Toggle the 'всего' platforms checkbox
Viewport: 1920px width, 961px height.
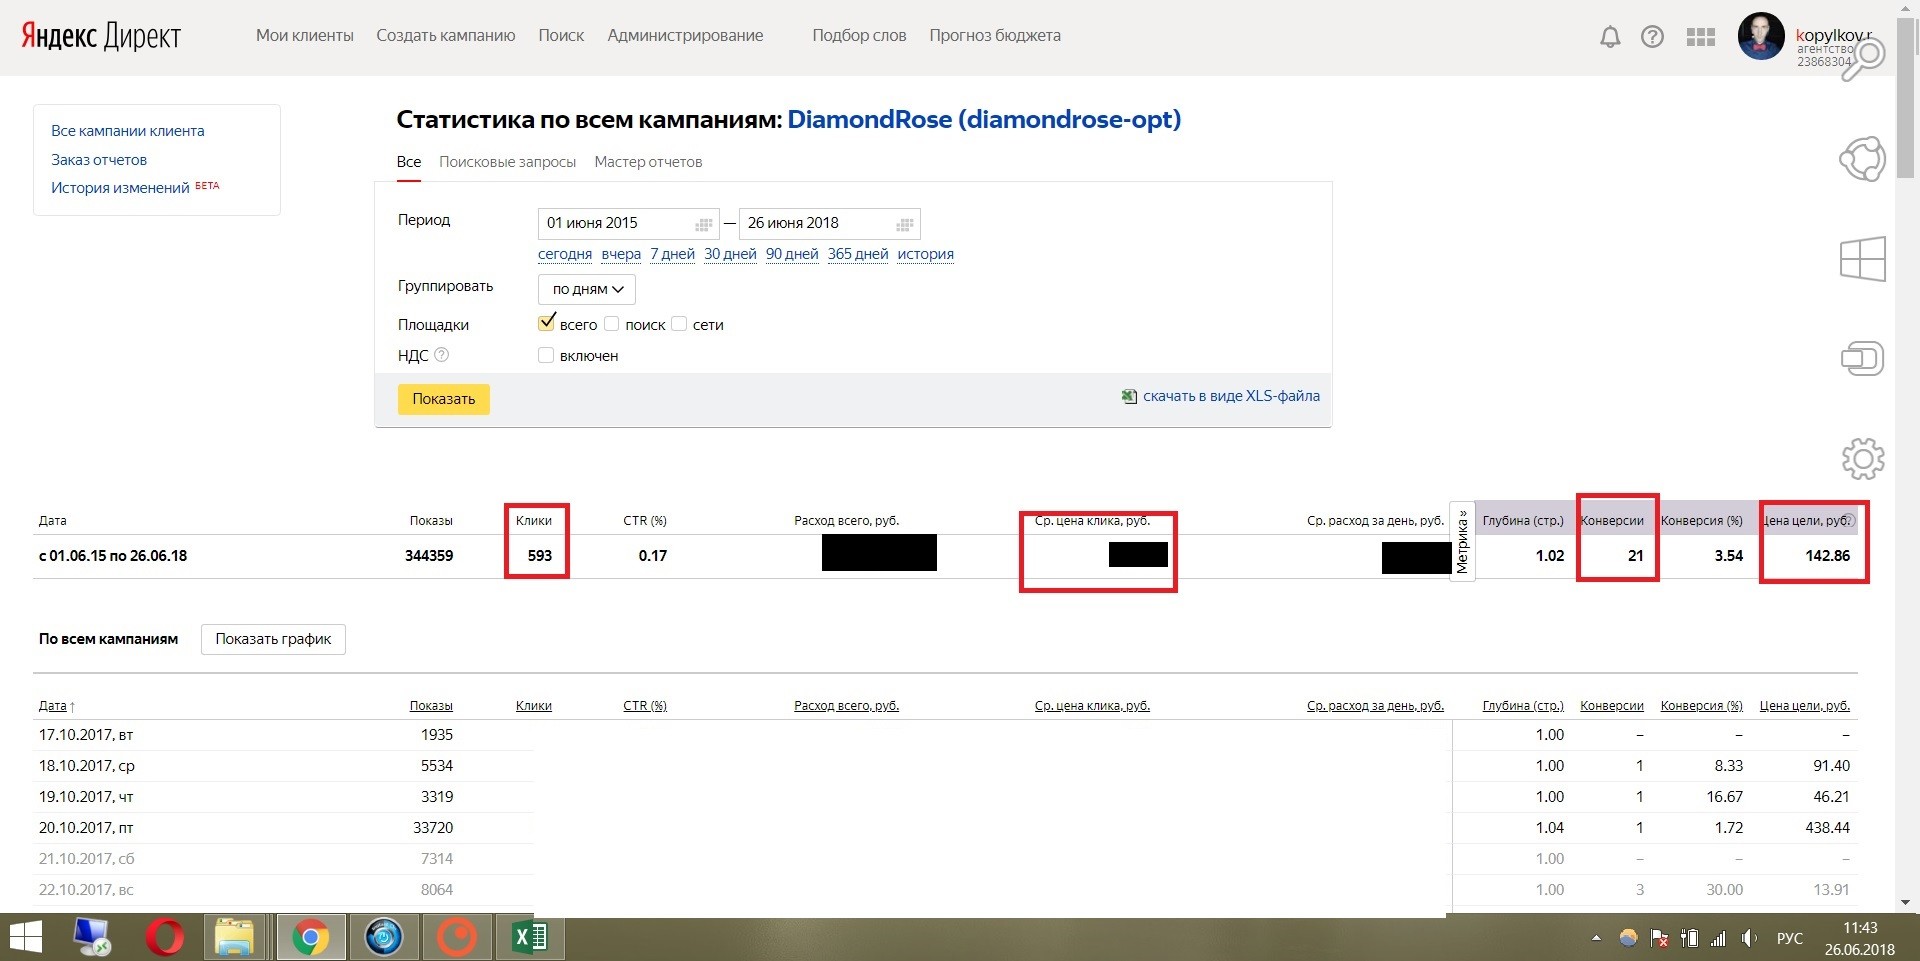pos(546,323)
